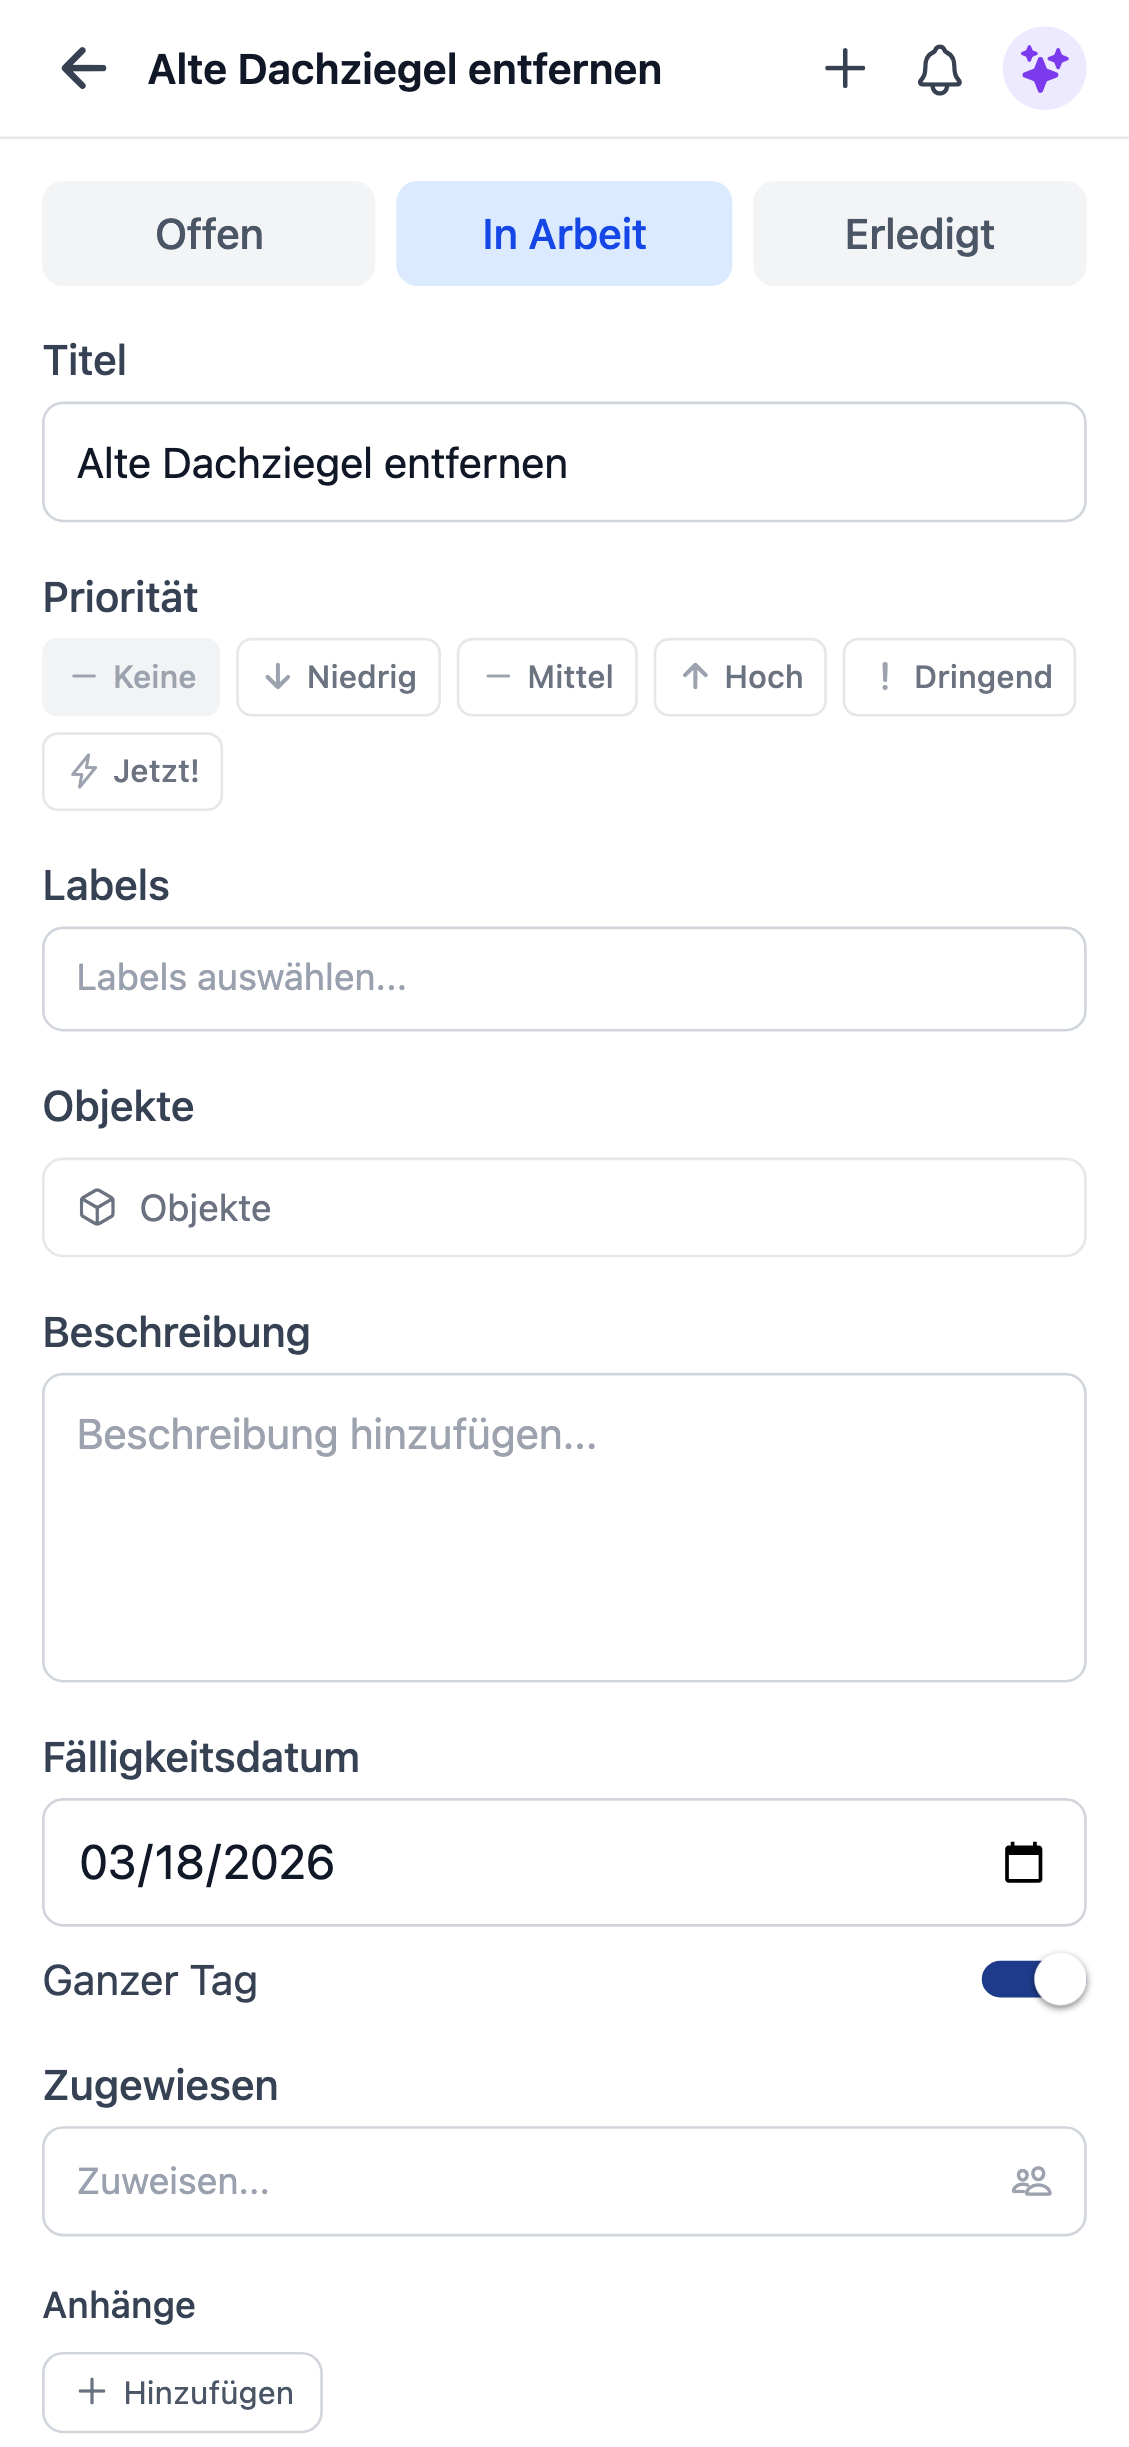Set priority to Hoch

740,677
